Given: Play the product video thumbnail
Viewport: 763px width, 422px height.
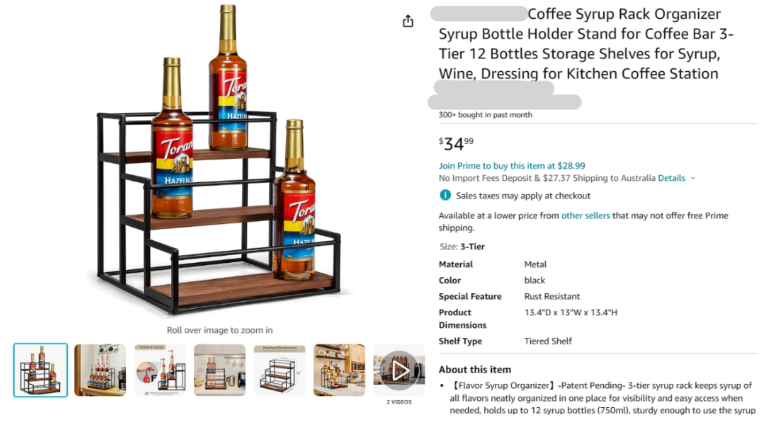Looking at the screenshot, I should (x=399, y=370).
